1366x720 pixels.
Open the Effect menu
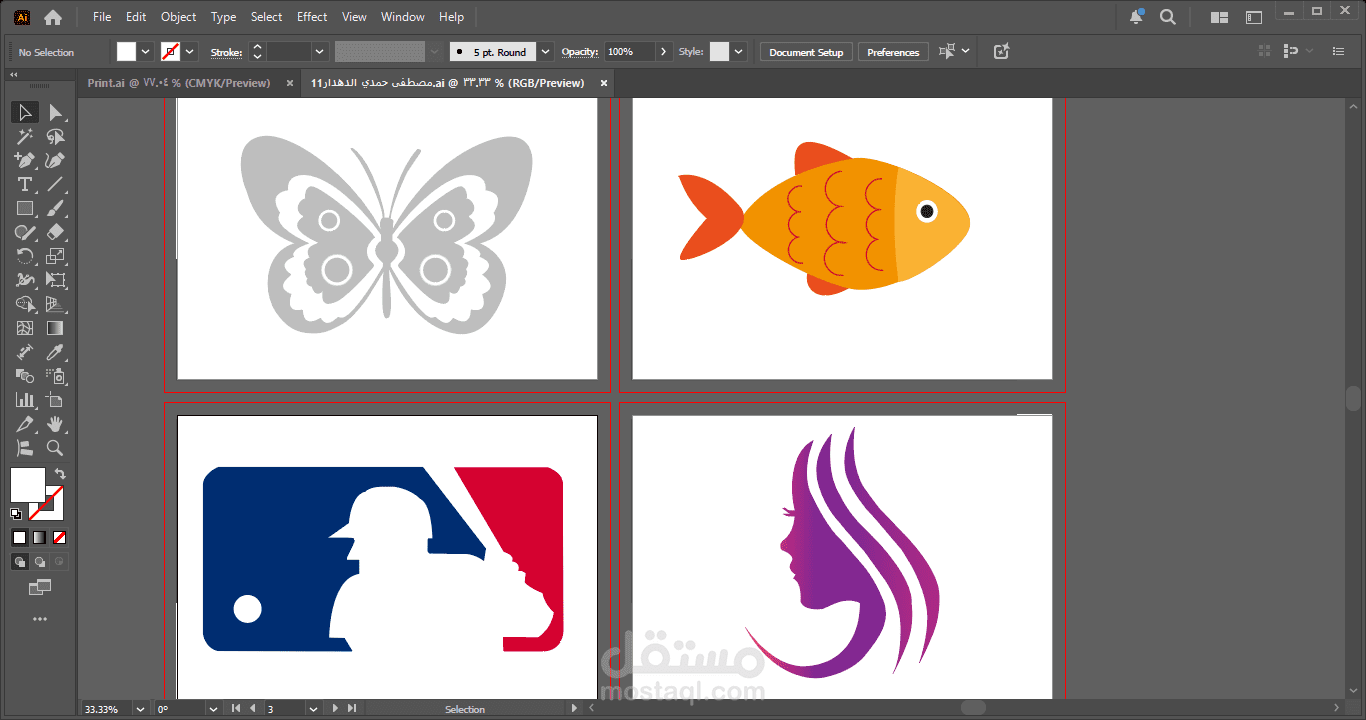[x=312, y=17]
